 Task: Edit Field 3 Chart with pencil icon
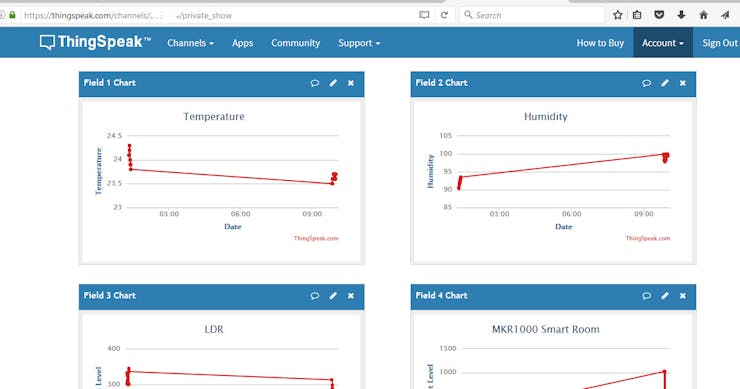pyautogui.click(x=333, y=296)
